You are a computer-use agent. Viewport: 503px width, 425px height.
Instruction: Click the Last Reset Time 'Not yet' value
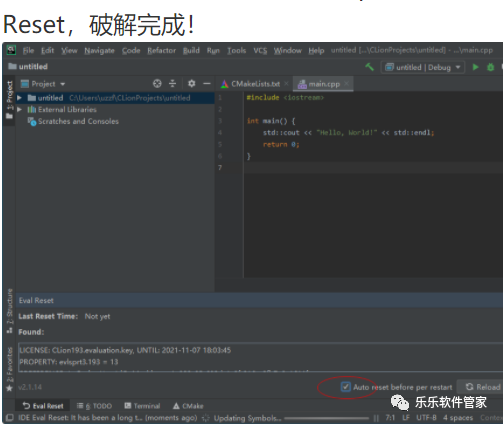click(x=97, y=316)
